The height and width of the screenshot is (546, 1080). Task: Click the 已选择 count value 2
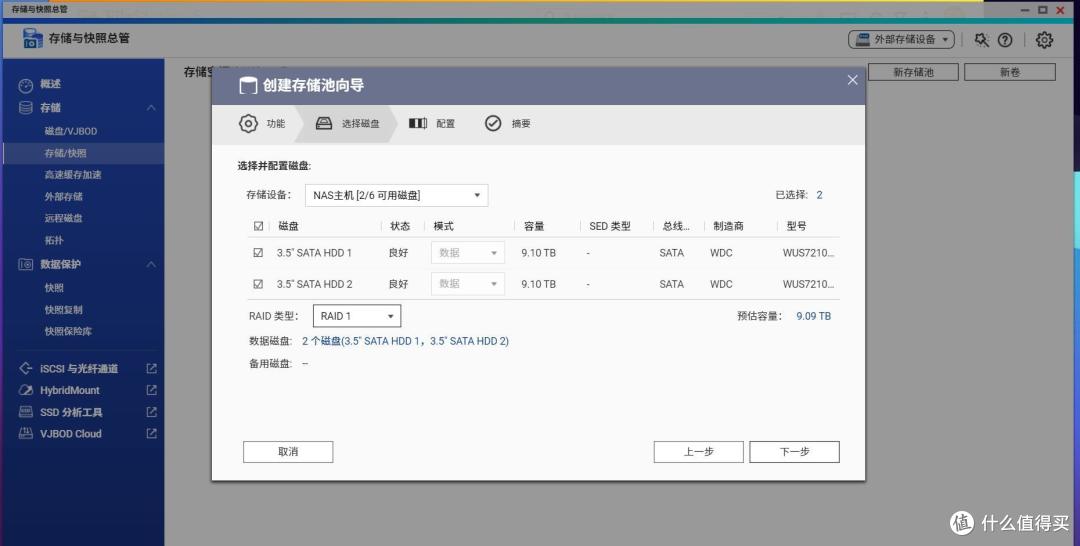820,195
